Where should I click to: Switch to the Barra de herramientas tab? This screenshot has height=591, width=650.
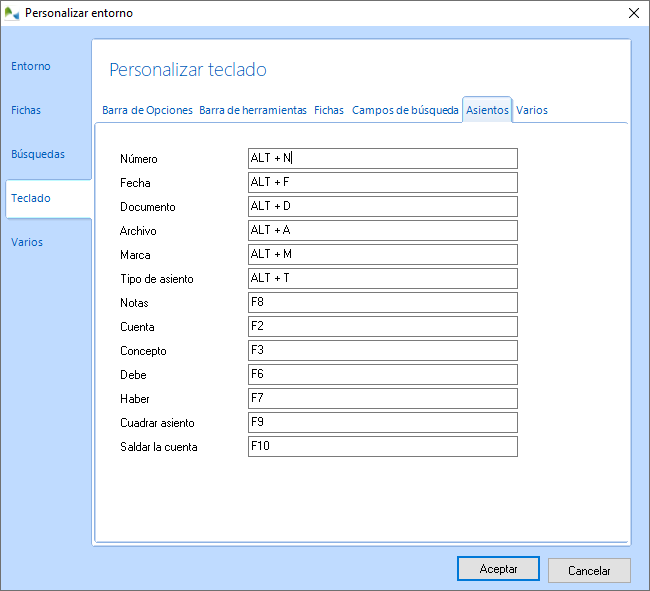[x=253, y=110]
